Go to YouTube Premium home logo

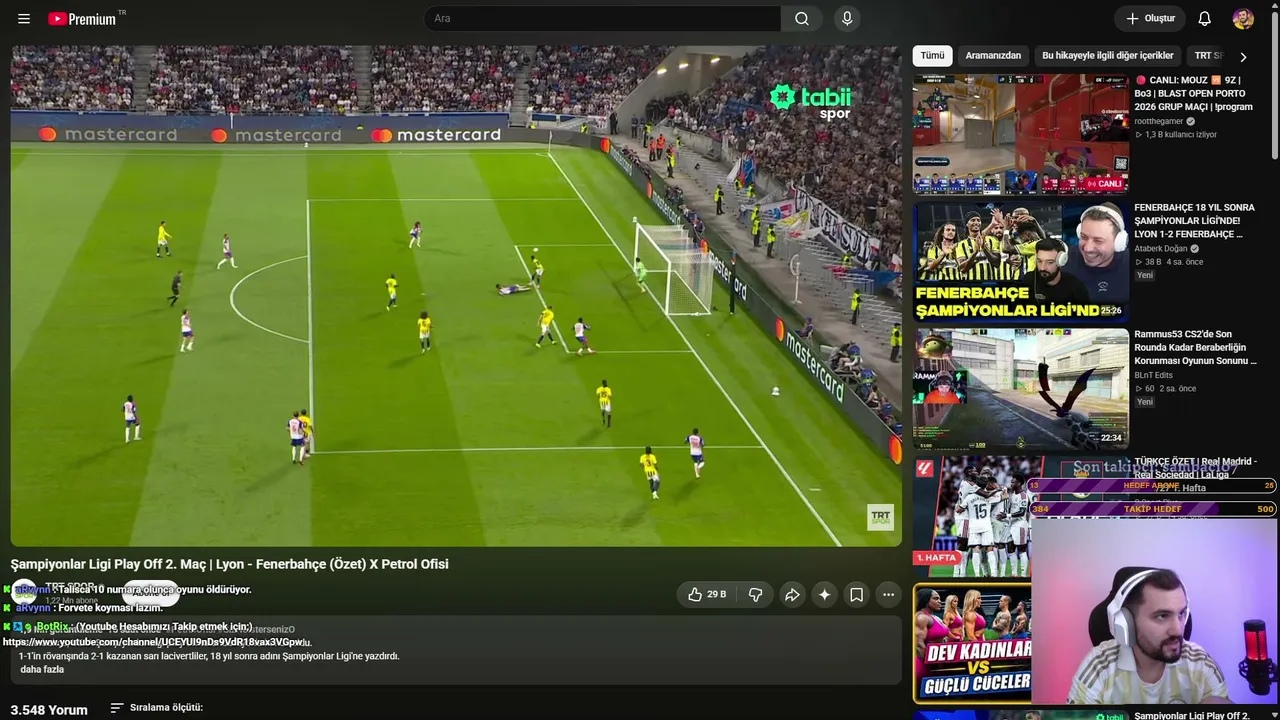(x=82, y=19)
